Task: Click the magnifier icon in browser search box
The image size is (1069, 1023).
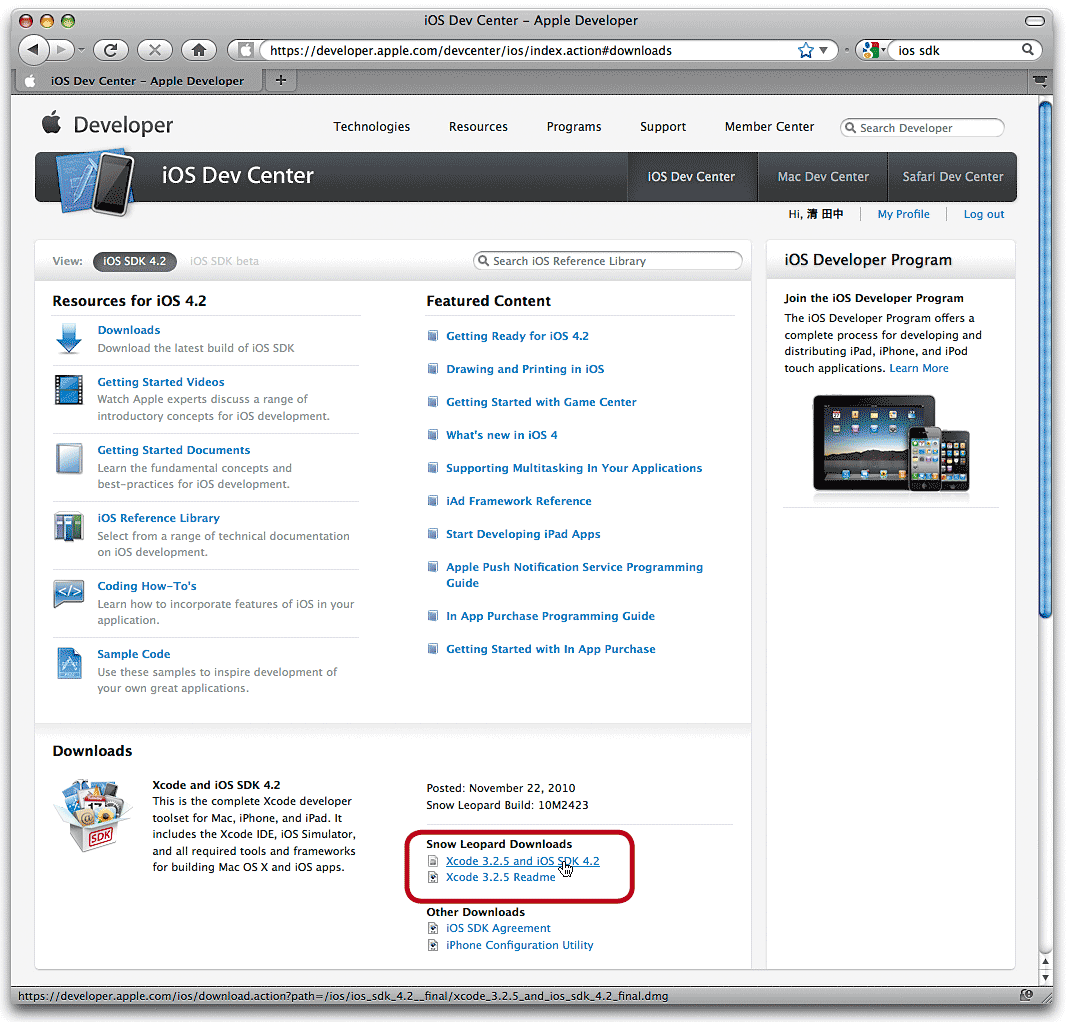Action: coord(1027,50)
